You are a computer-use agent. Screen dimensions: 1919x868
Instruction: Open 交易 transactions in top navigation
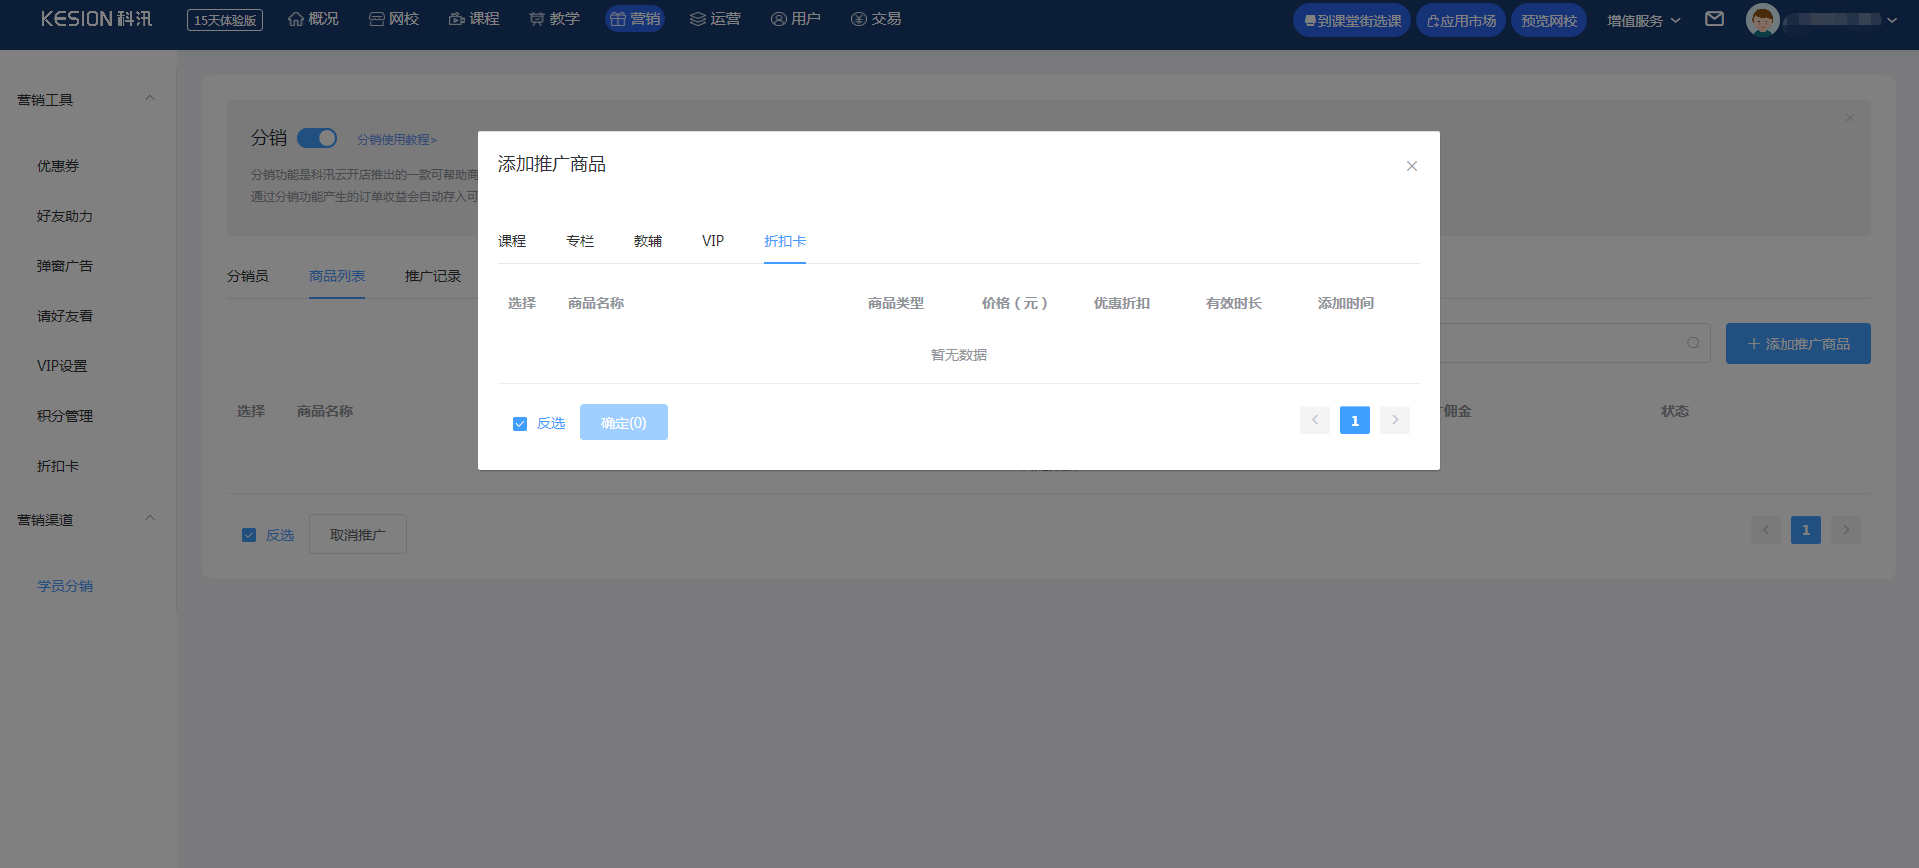[876, 19]
